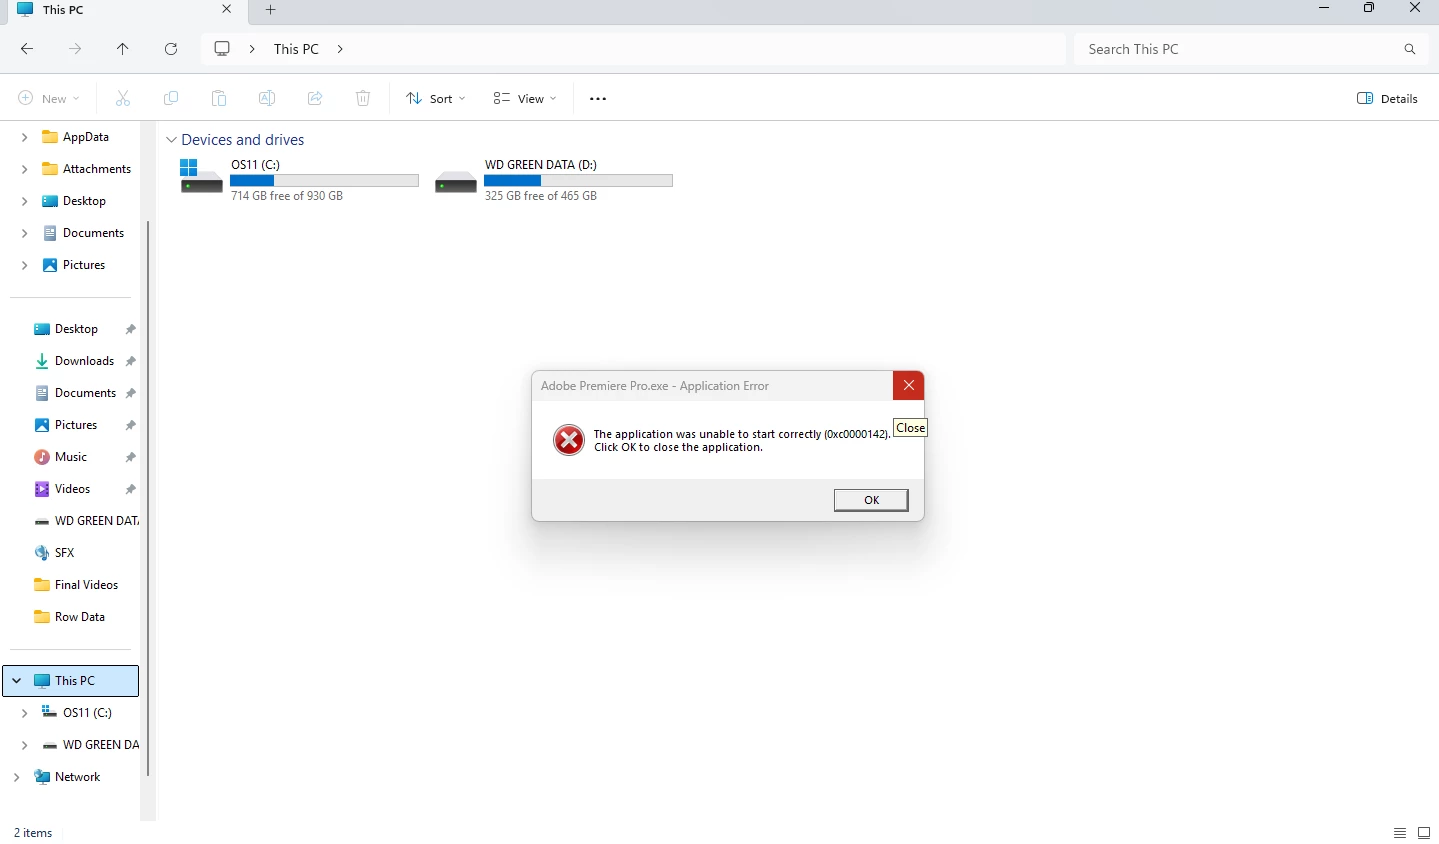
Task: Close the Adobe Premiere Pro error dialog
Action: (908, 385)
